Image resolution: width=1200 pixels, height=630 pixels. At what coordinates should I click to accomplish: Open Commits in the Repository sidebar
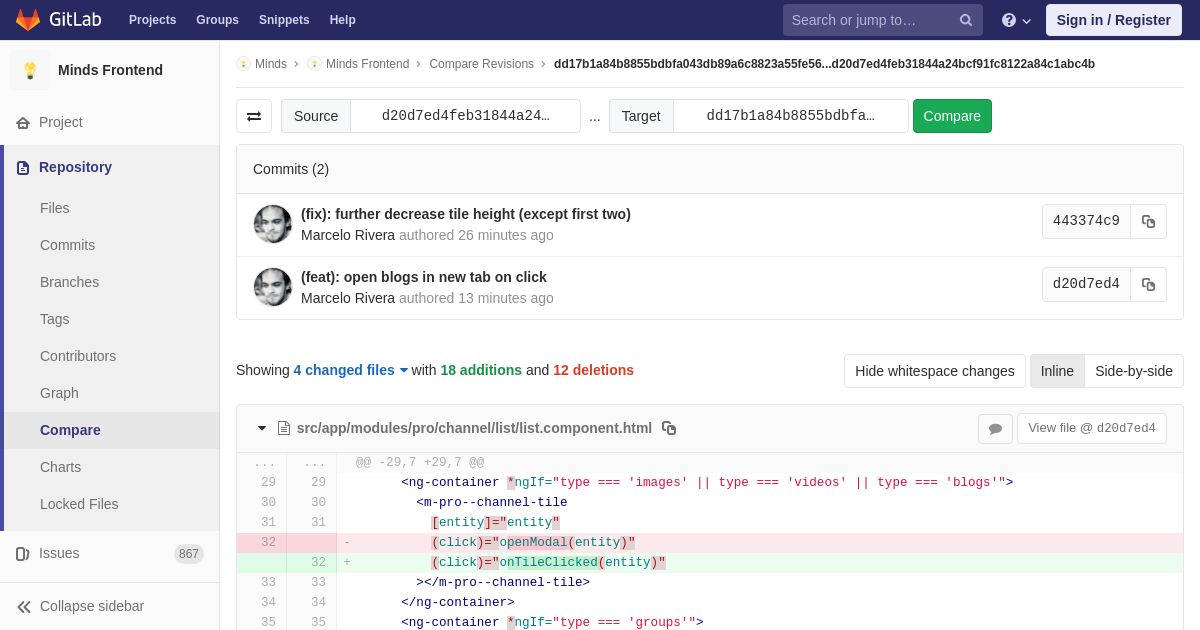67,245
